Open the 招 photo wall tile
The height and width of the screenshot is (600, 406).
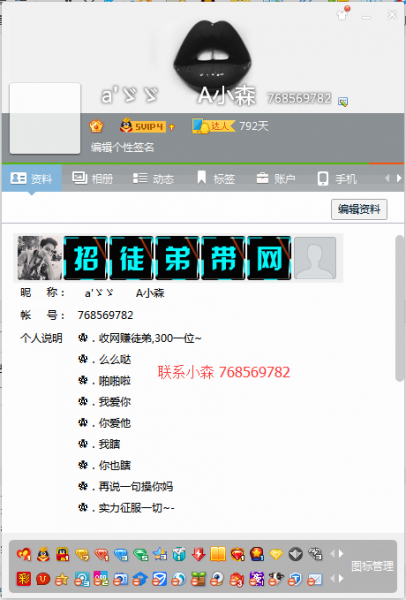point(86,258)
